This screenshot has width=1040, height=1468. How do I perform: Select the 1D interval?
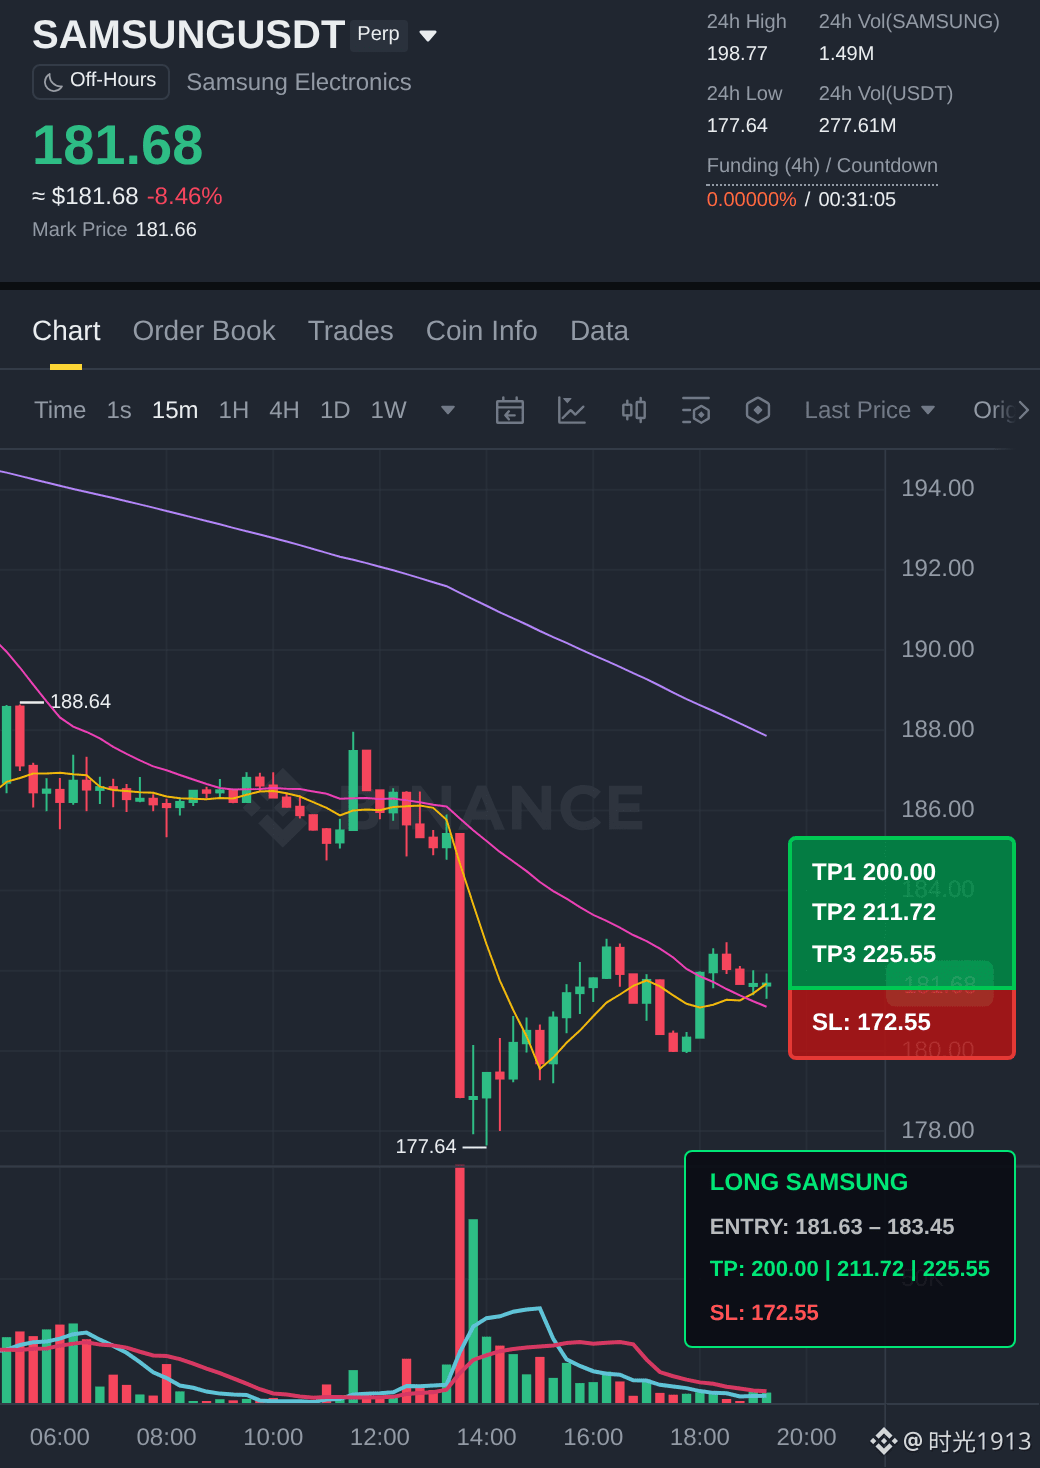(335, 410)
